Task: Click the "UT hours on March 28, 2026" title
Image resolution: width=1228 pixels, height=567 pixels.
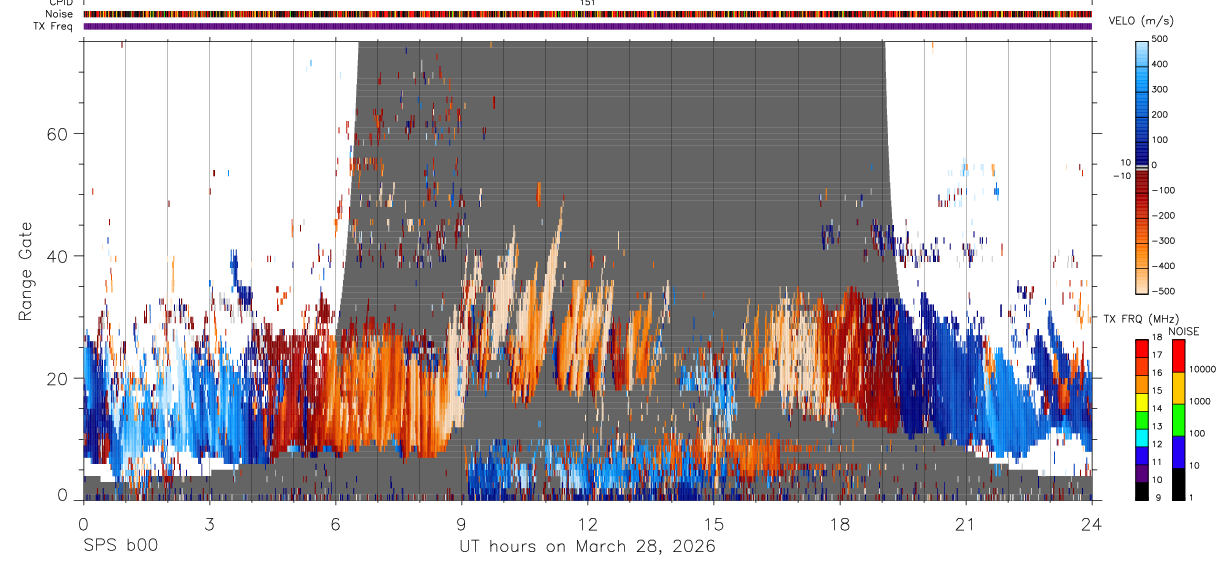Action: point(587,546)
